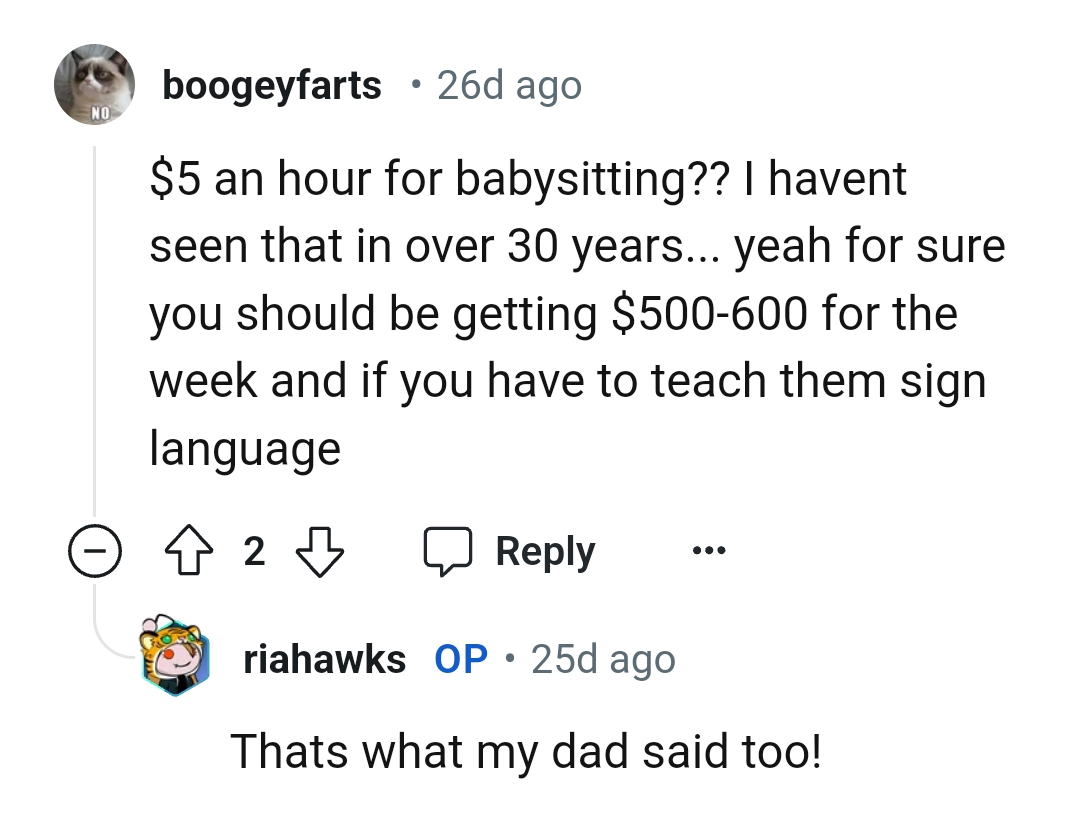Open the grumpy cat avatar profile

(x=95, y=85)
